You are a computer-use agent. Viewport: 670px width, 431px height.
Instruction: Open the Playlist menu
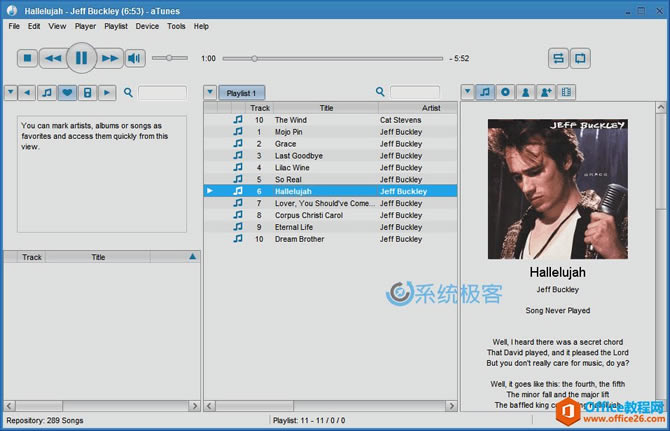116,26
